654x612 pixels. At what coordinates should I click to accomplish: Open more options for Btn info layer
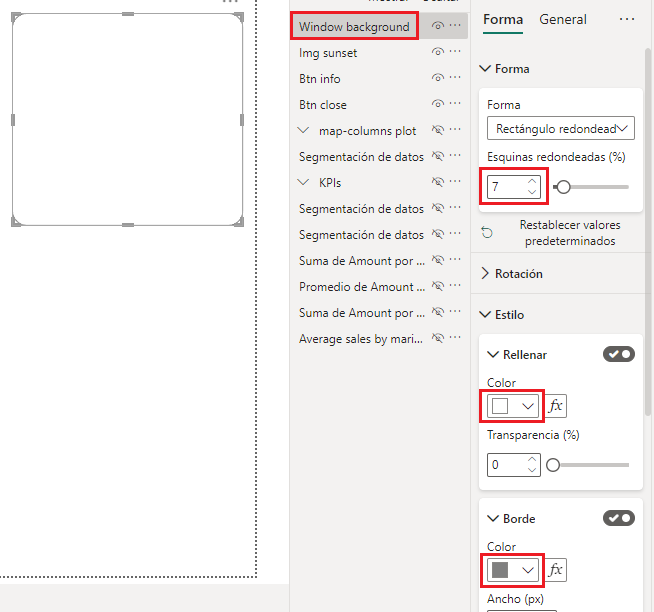tap(456, 78)
